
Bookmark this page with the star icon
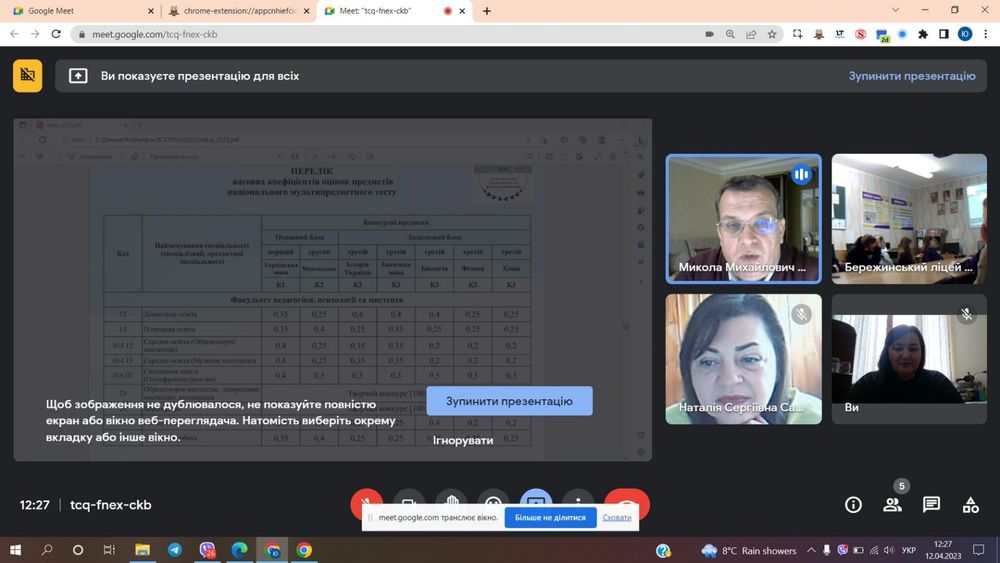pos(772,34)
